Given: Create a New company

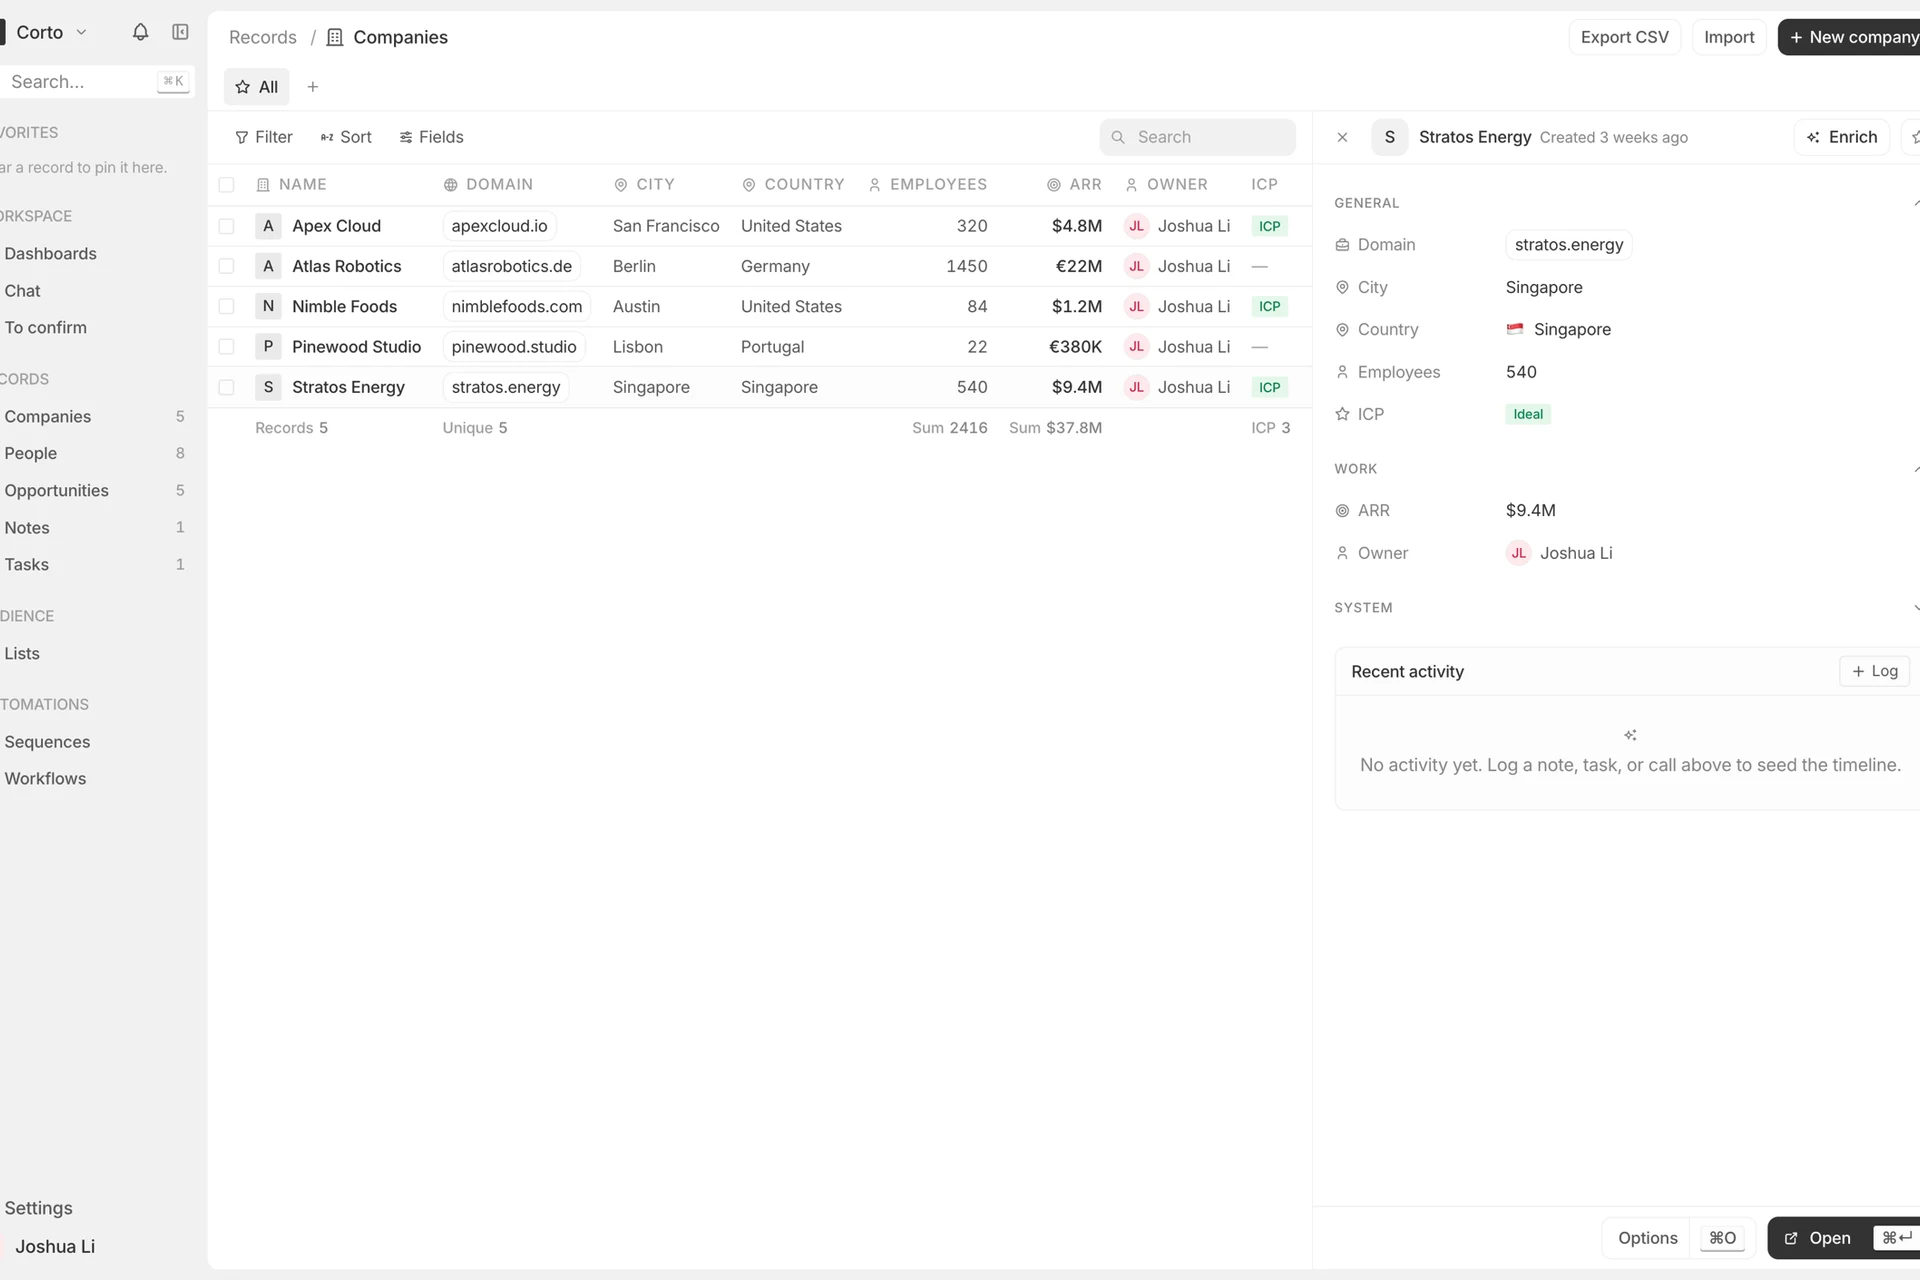Looking at the screenshot, I should click(x=1850, y=37).
